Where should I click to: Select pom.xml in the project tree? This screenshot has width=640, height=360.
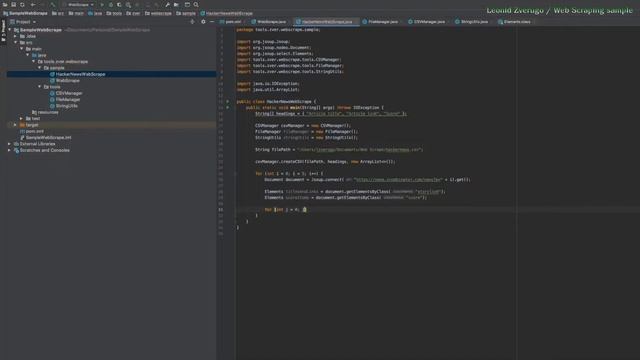pyautogui.click(x=34, y=131)
